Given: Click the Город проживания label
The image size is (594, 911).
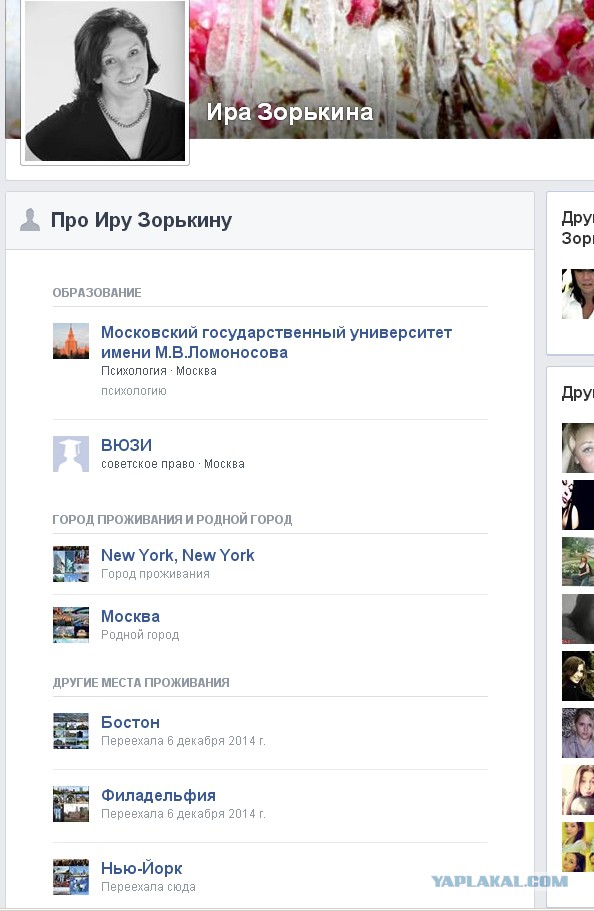Looking at the screenshot, I should point(155,574).
